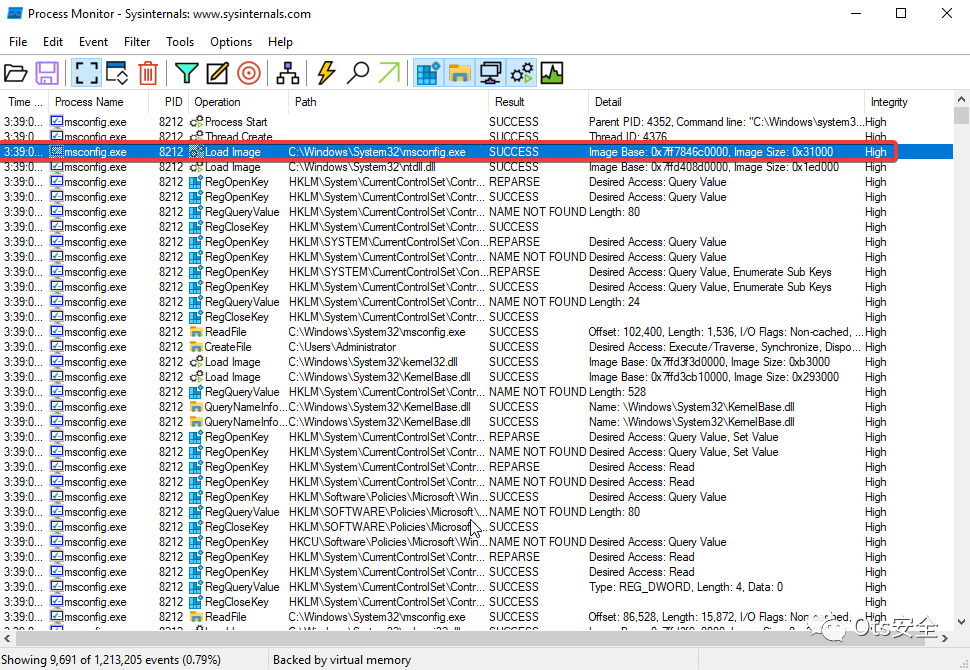The width and height of the screenshot is (970, 670).
Task: Select the Load Image kernel32.dll row
Action: click(x=476, y=362)
